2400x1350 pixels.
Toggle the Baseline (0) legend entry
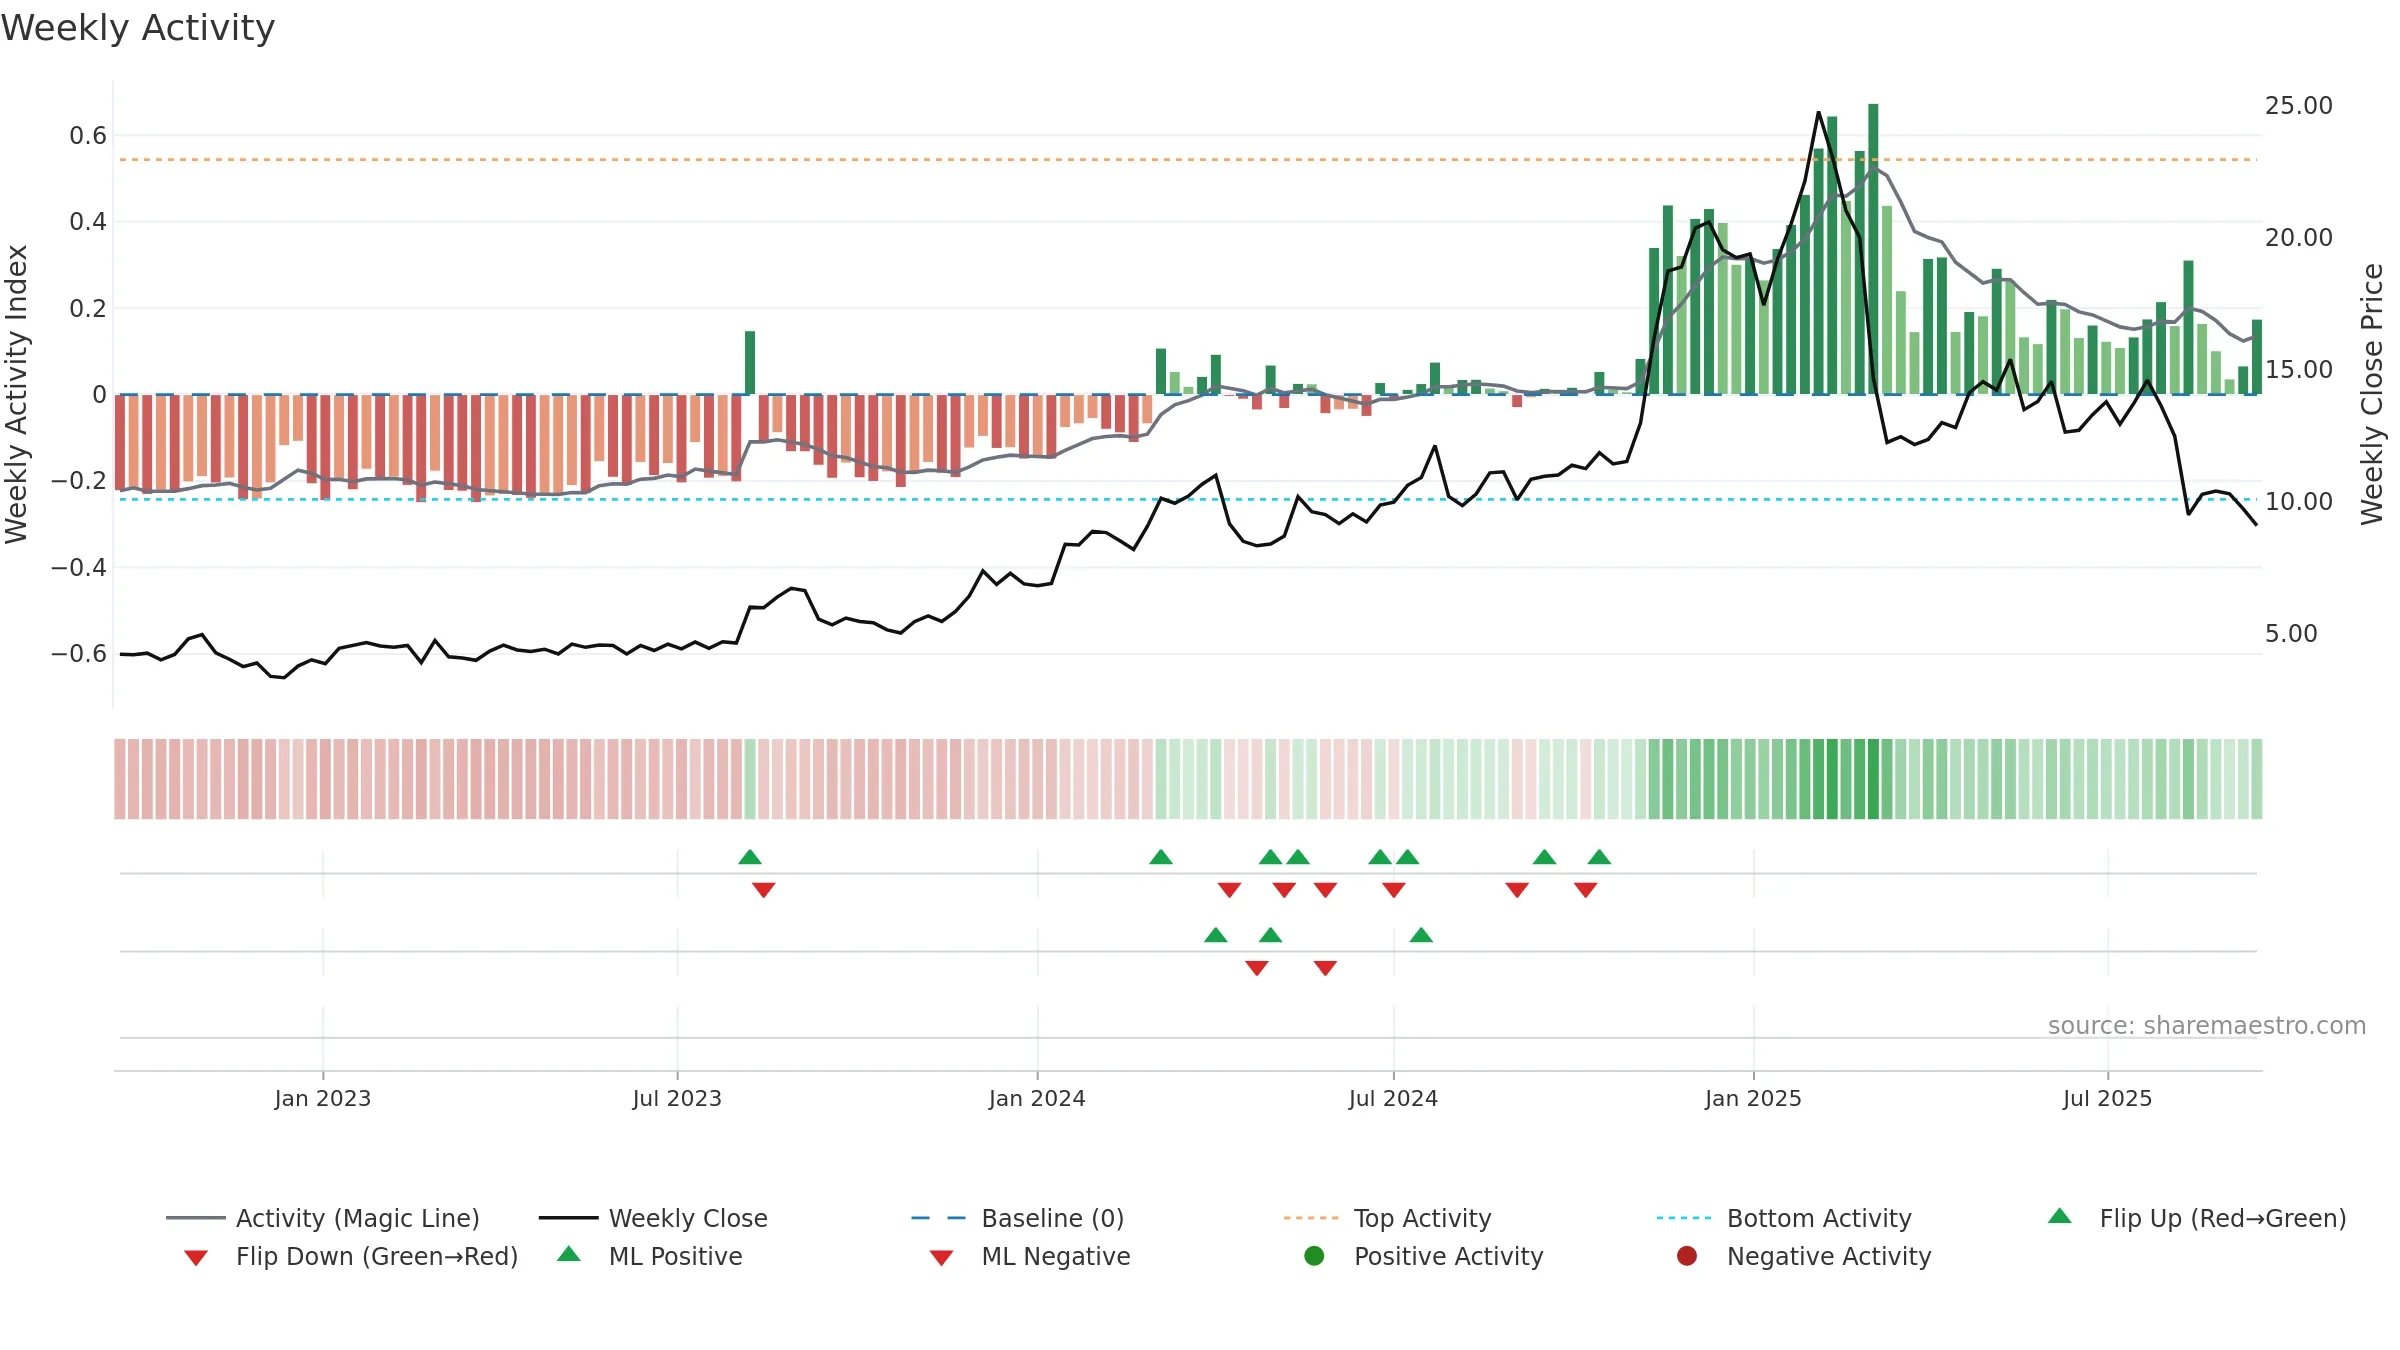tap(1018, 1218)
